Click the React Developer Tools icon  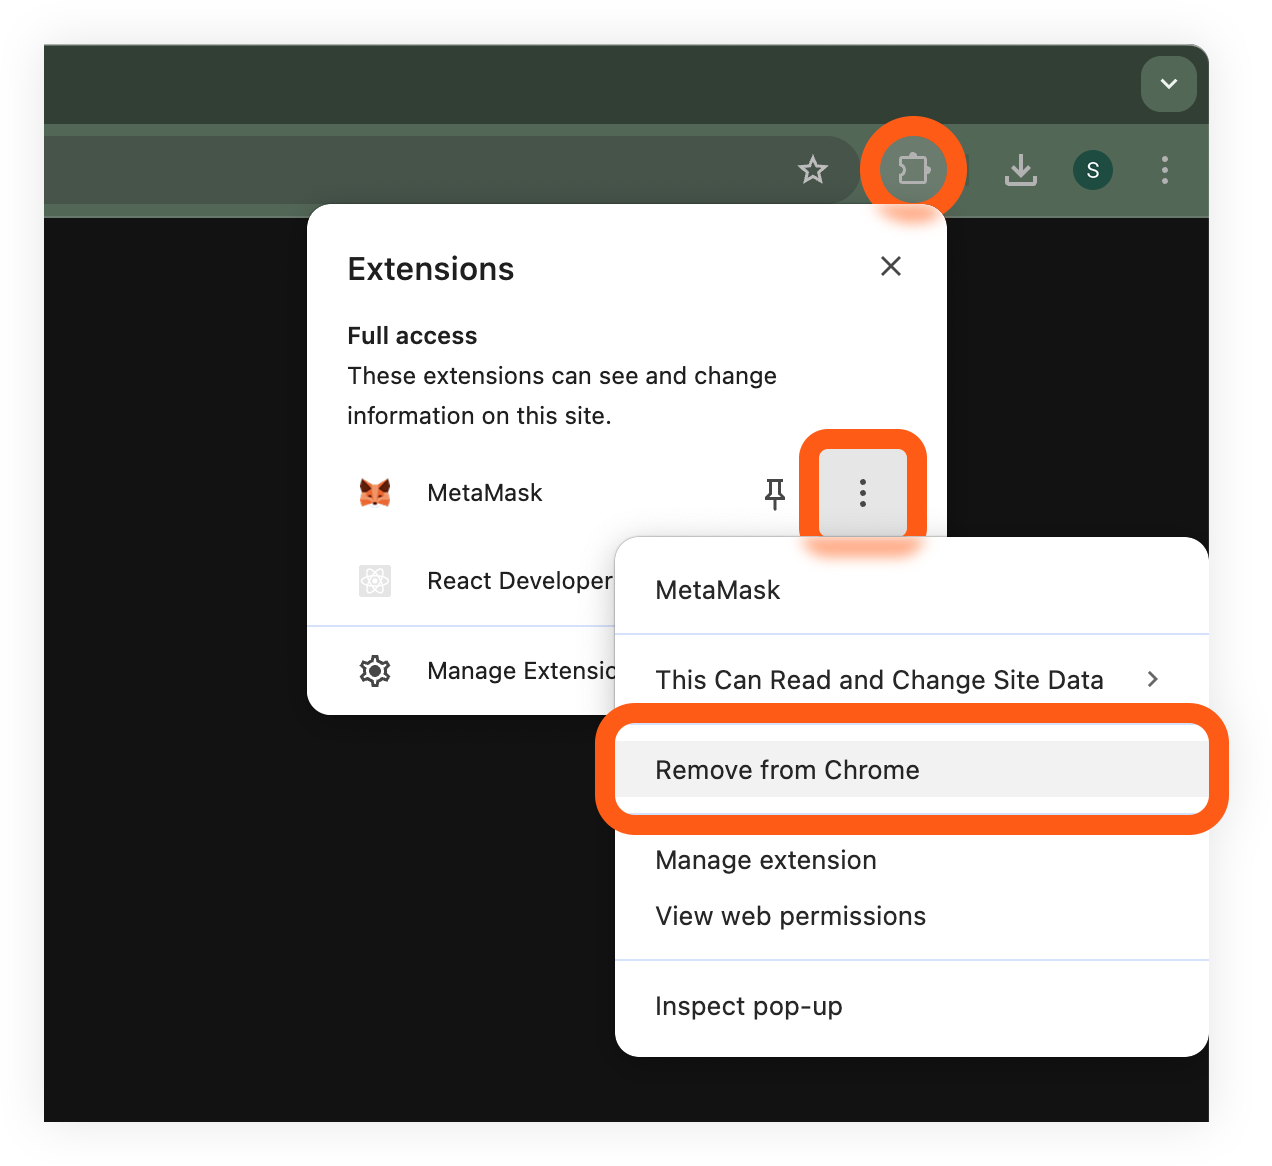tap(375, 580)
